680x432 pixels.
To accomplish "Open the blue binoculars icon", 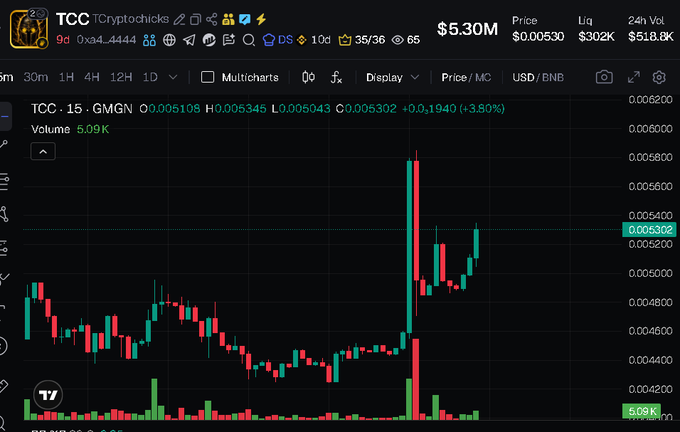I will click(149, 40).
